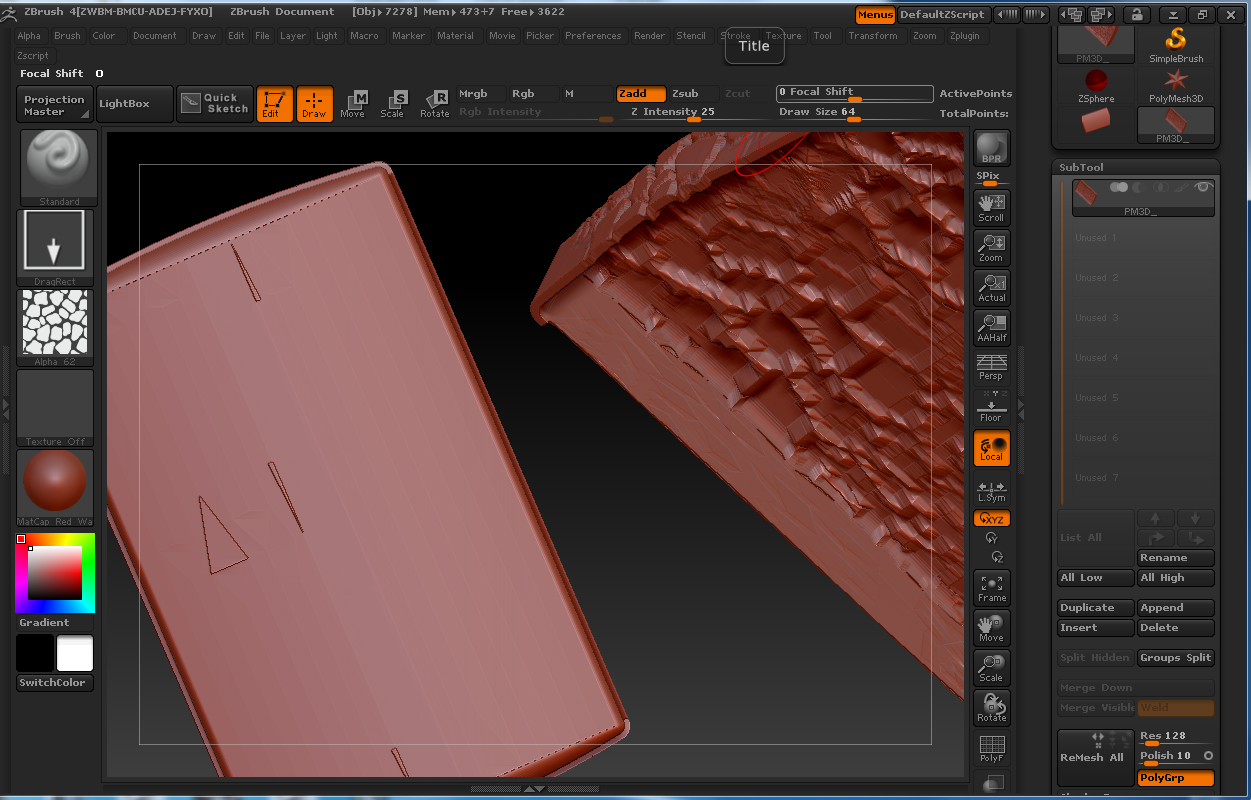Select the Scroll canvas navigation icon
The image size is (1251, 800).
(x=991, y=208)
